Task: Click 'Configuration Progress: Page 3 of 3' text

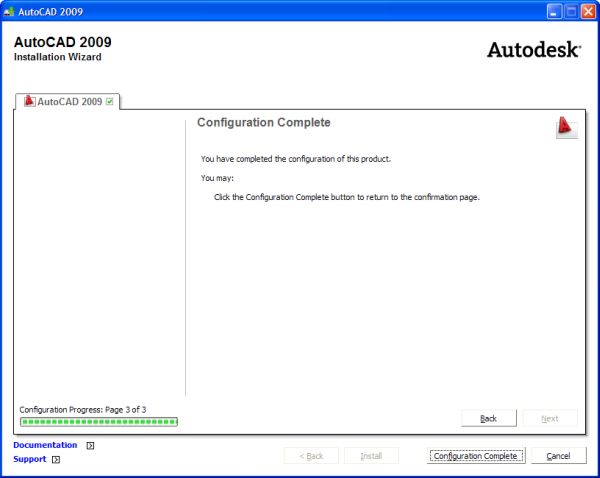Action: [83, 409]
